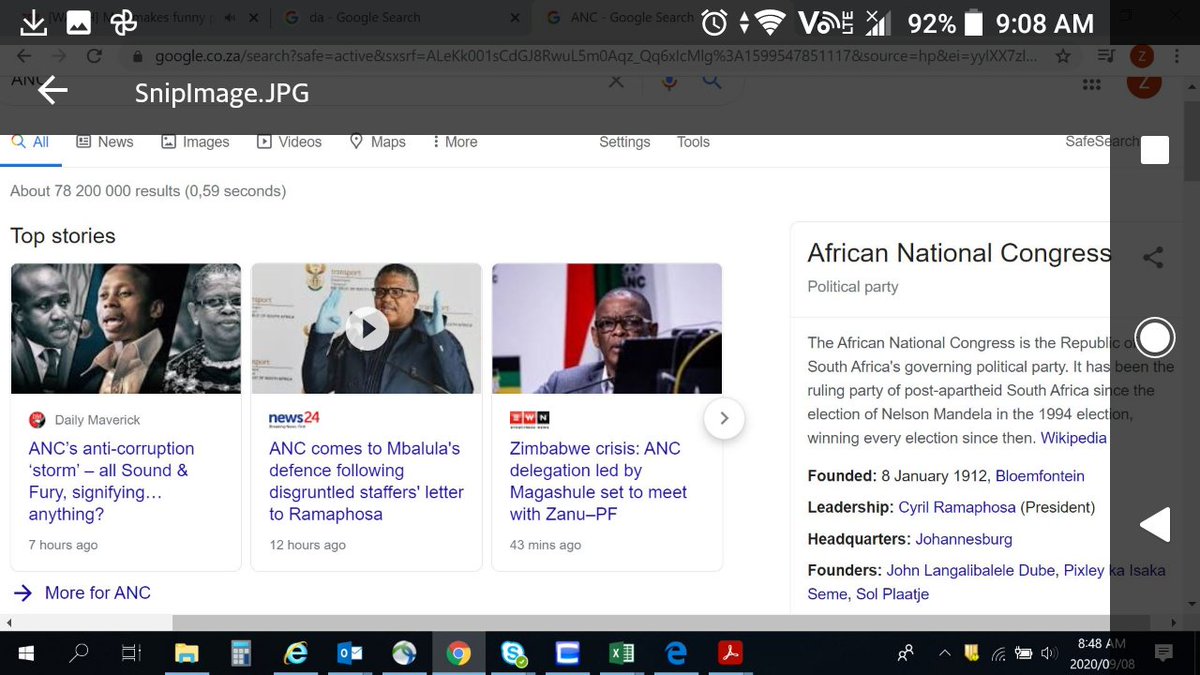Expand hidden system tray icons

click(x=944, y=654)
